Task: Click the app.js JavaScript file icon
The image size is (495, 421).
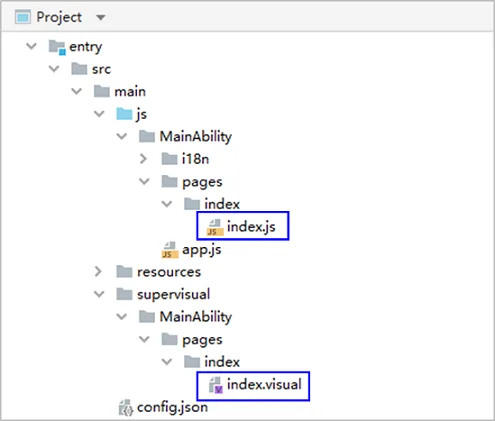Action: (170, 250)
